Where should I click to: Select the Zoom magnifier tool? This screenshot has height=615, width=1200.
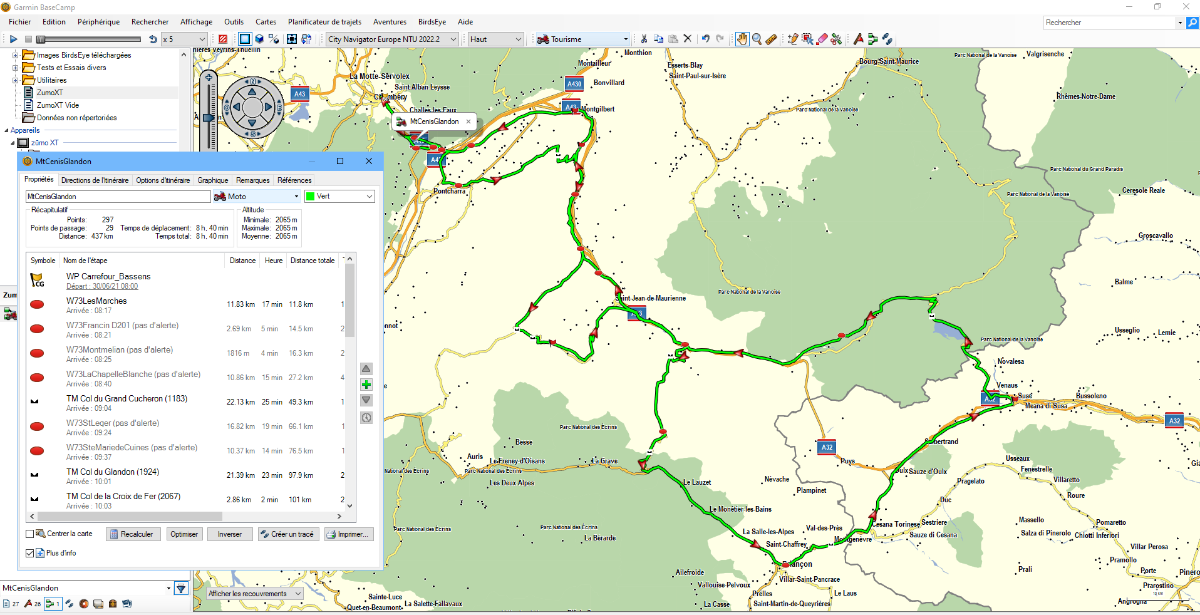point(757,39)
